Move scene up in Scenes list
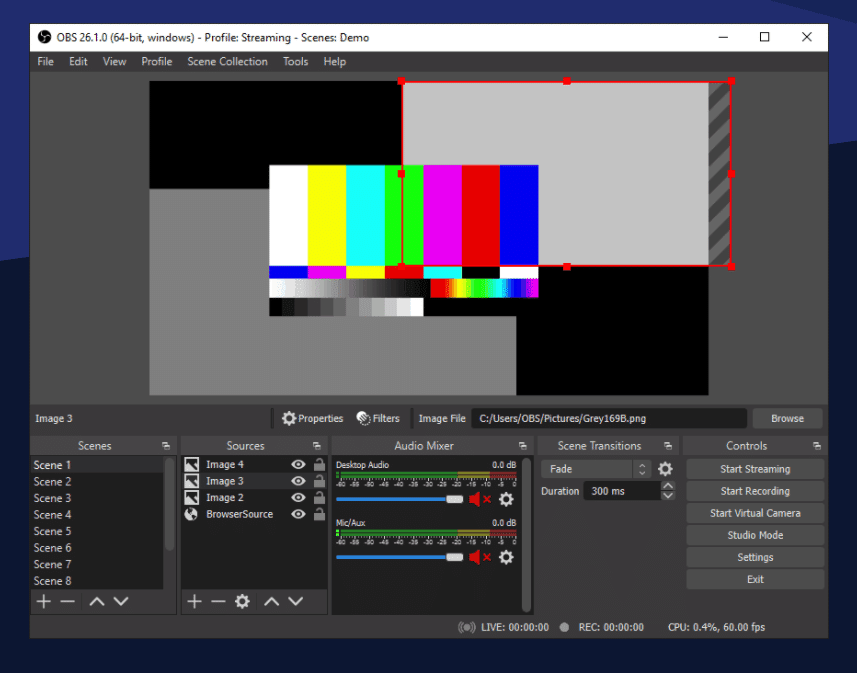 click(97, 601)
